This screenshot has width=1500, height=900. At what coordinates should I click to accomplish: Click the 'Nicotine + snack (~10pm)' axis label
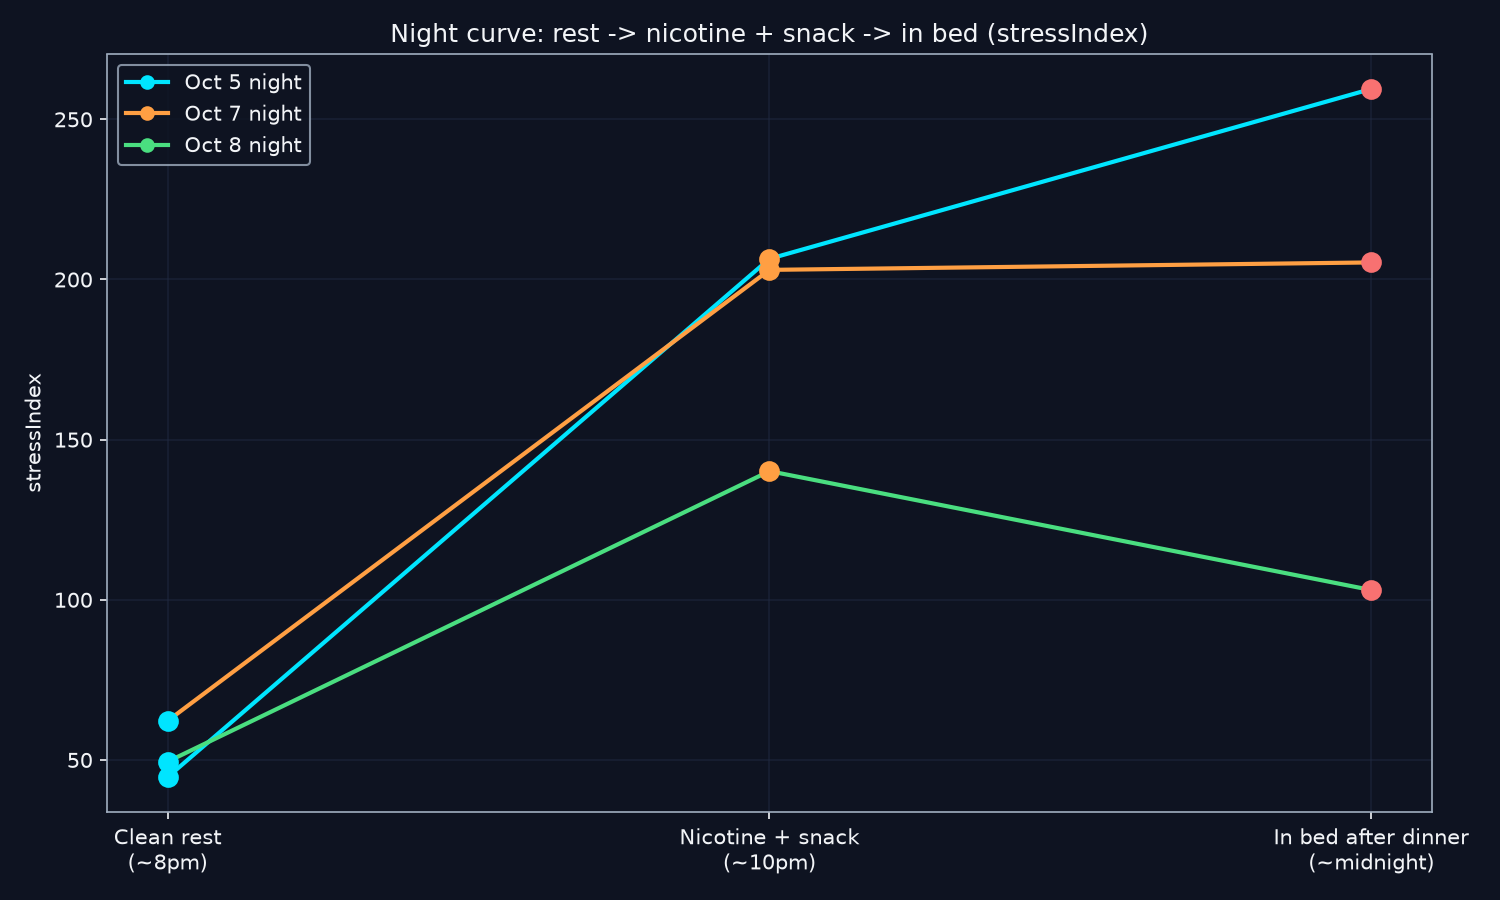769,850
